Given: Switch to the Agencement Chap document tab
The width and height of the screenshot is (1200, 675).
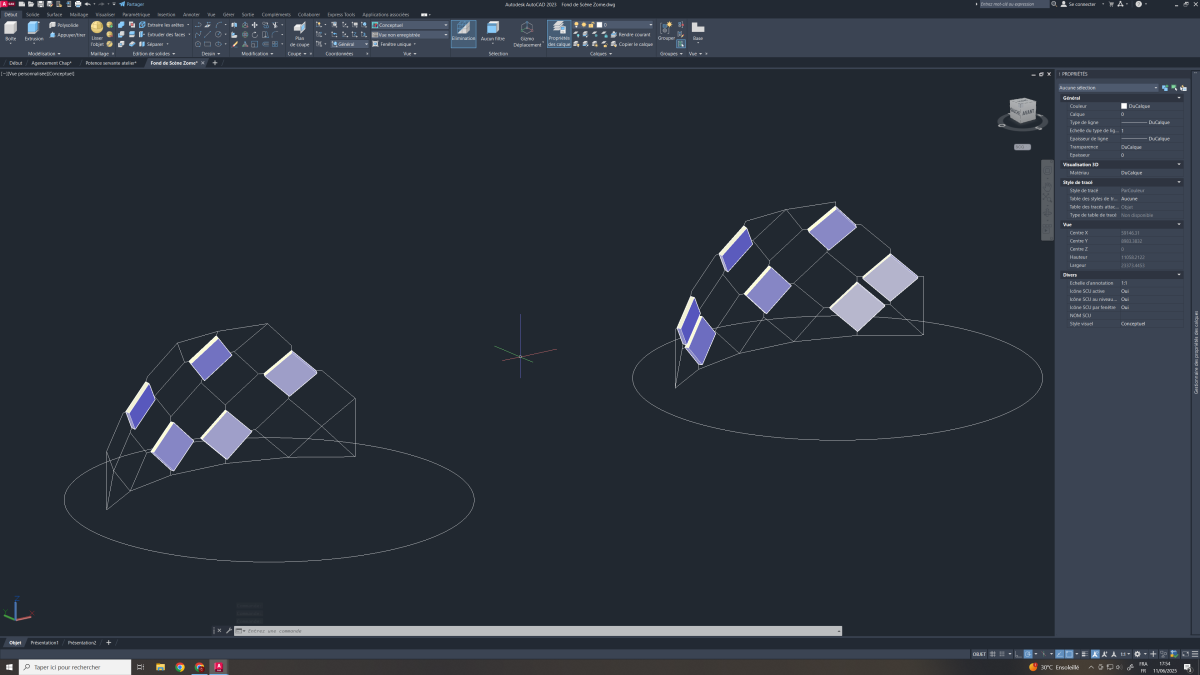Looking at the screenshot, I should click(x=52, y=63).
